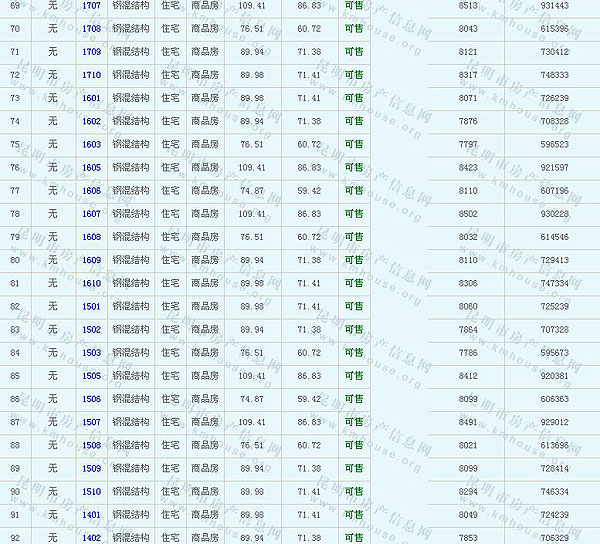Open the room 1602 details link

(92, 121)
